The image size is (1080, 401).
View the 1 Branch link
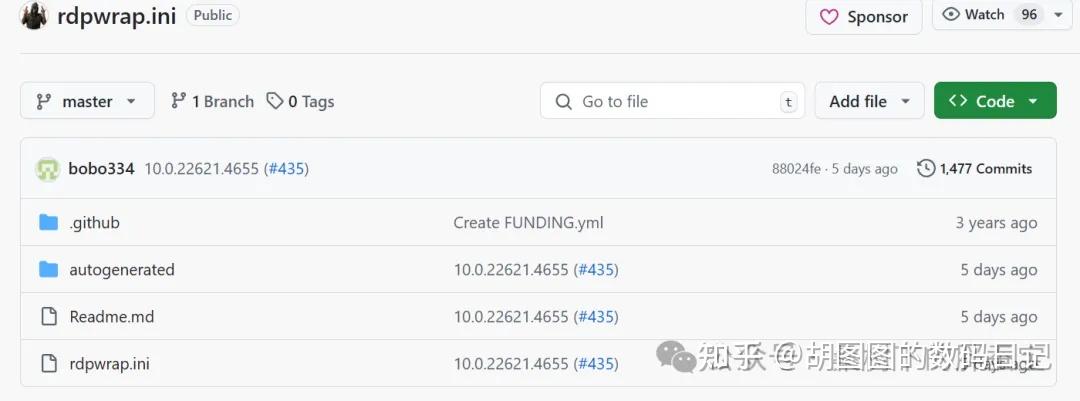pos(212,101)
